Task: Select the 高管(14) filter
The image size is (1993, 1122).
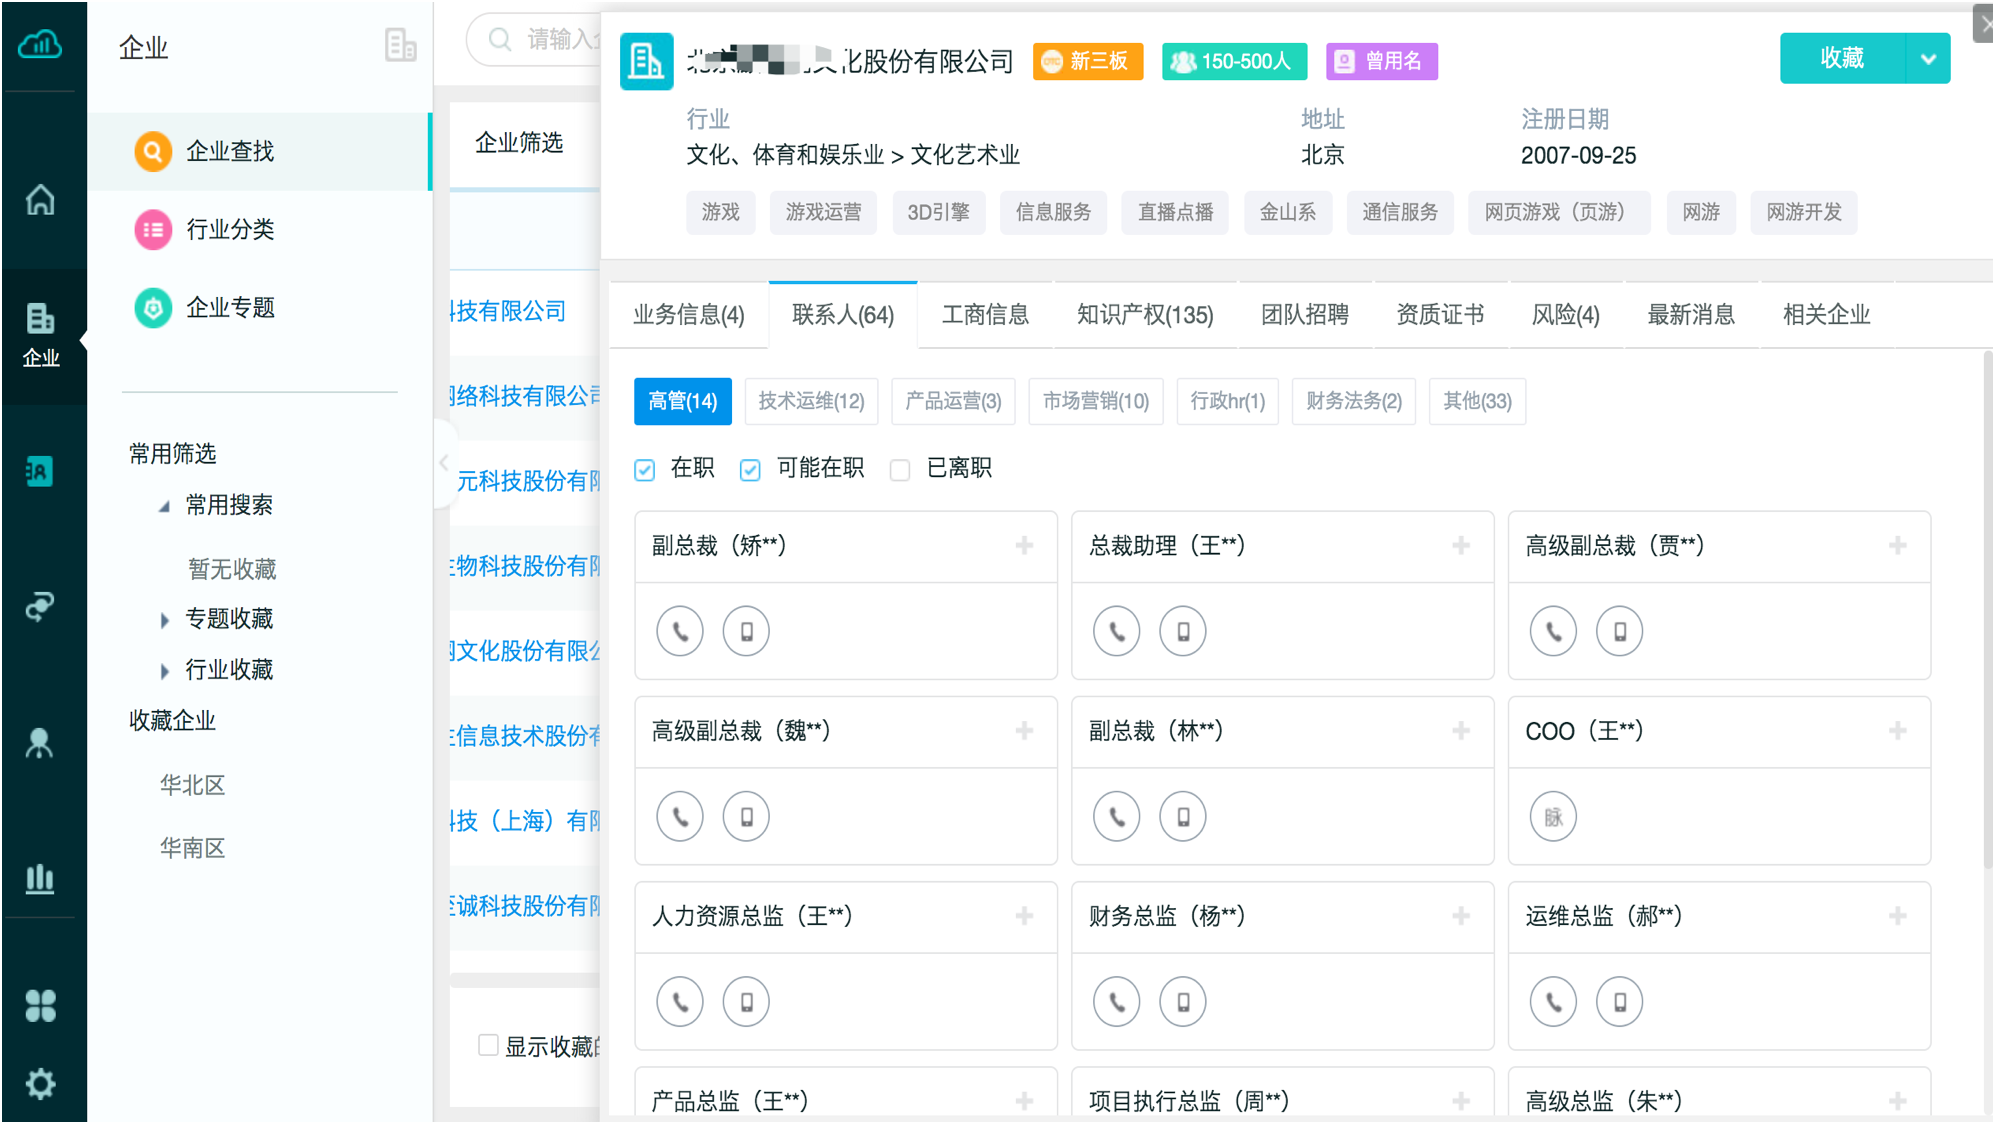Action: [x=683, y=401]
